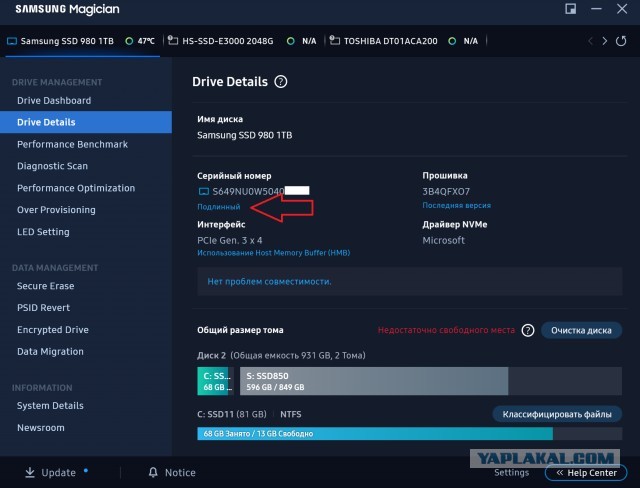Image resolution: width=640 pixels, height=488 pixels.
Task: Open Secure Erase
Action: pyautogui.click(x=45, y=286)
